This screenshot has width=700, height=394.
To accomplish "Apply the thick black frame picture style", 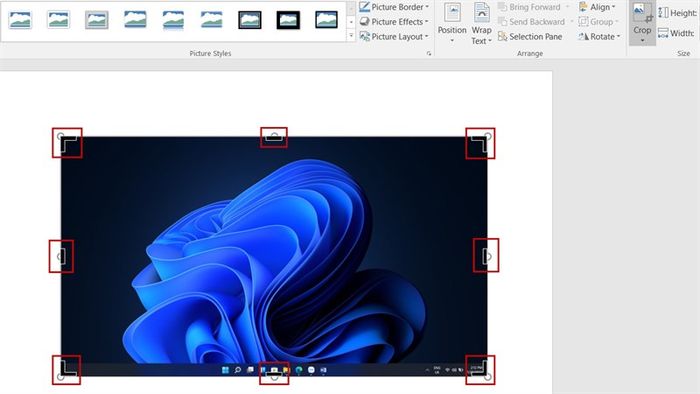I will pos(288,20).
